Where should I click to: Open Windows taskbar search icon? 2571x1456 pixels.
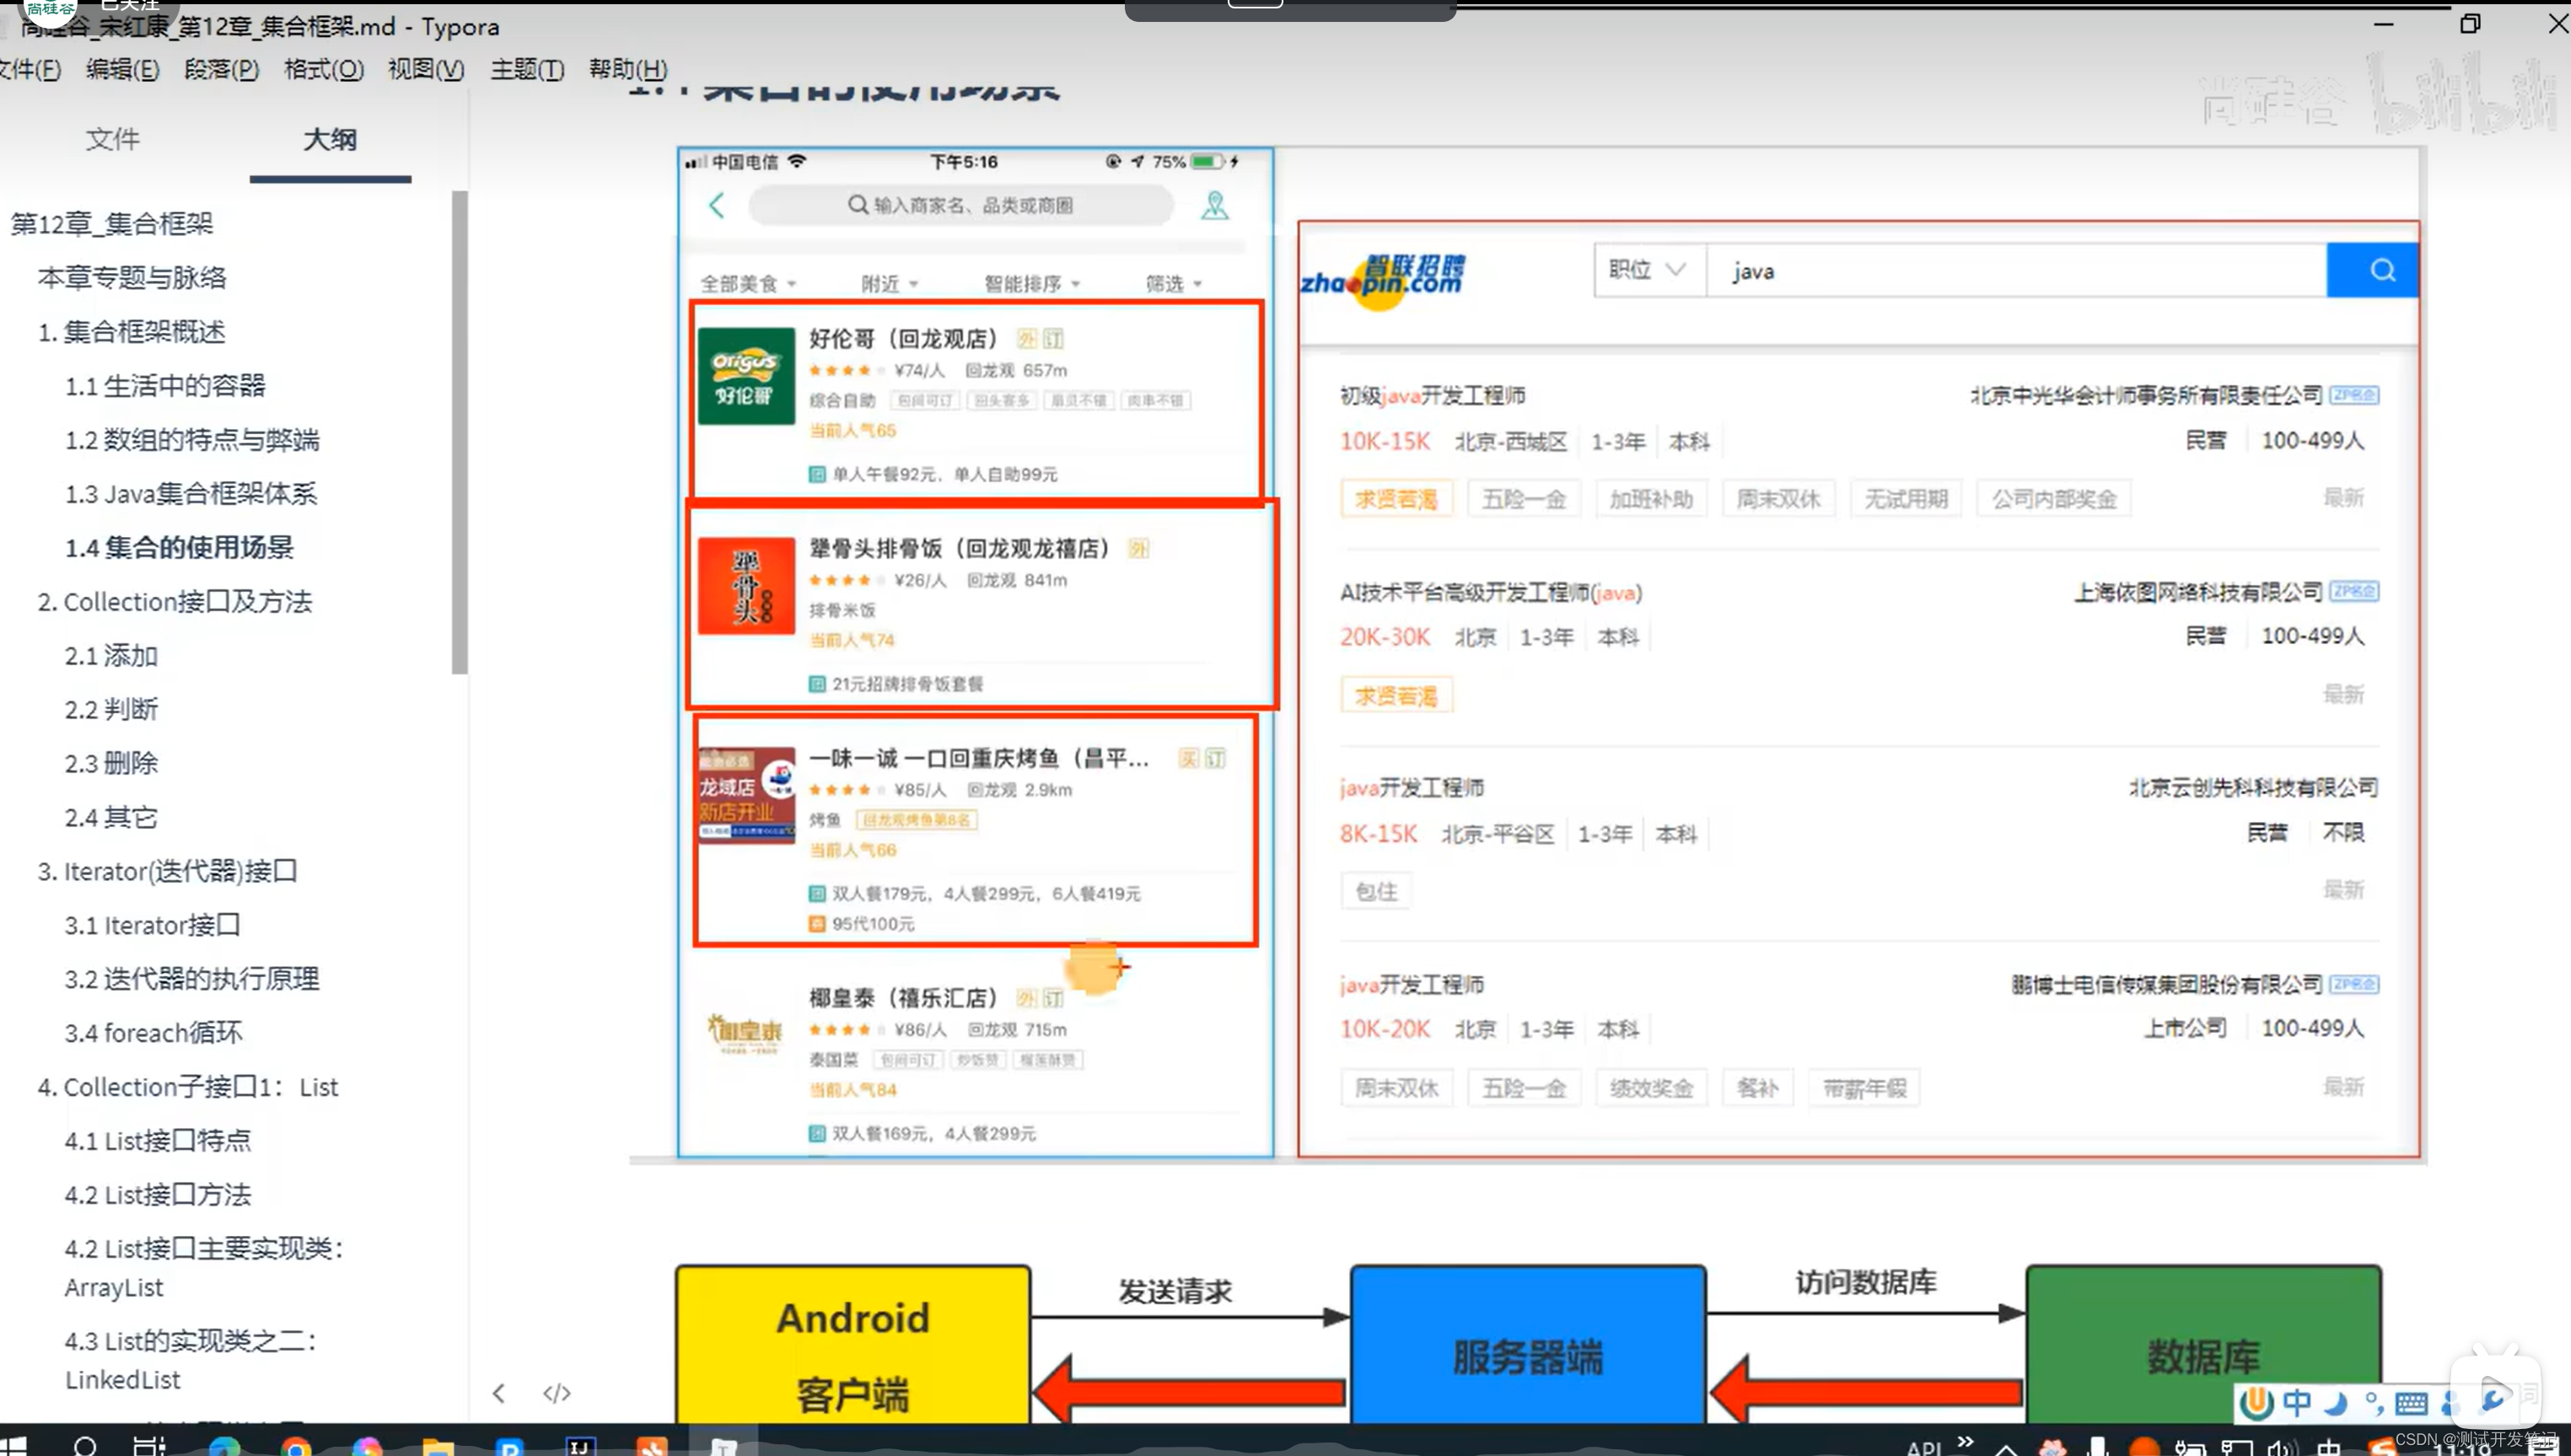[85, 1446]
